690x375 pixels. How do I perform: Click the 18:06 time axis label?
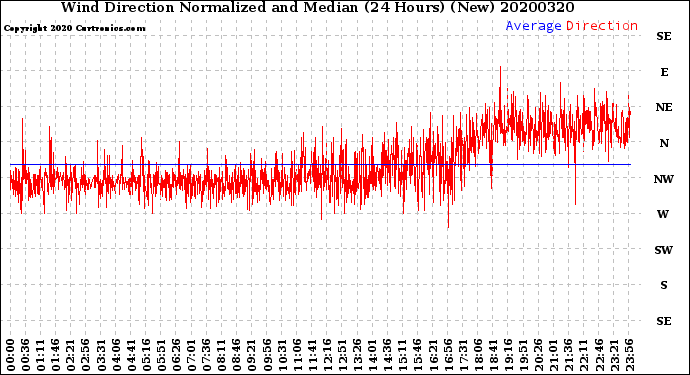coord(477,355)
